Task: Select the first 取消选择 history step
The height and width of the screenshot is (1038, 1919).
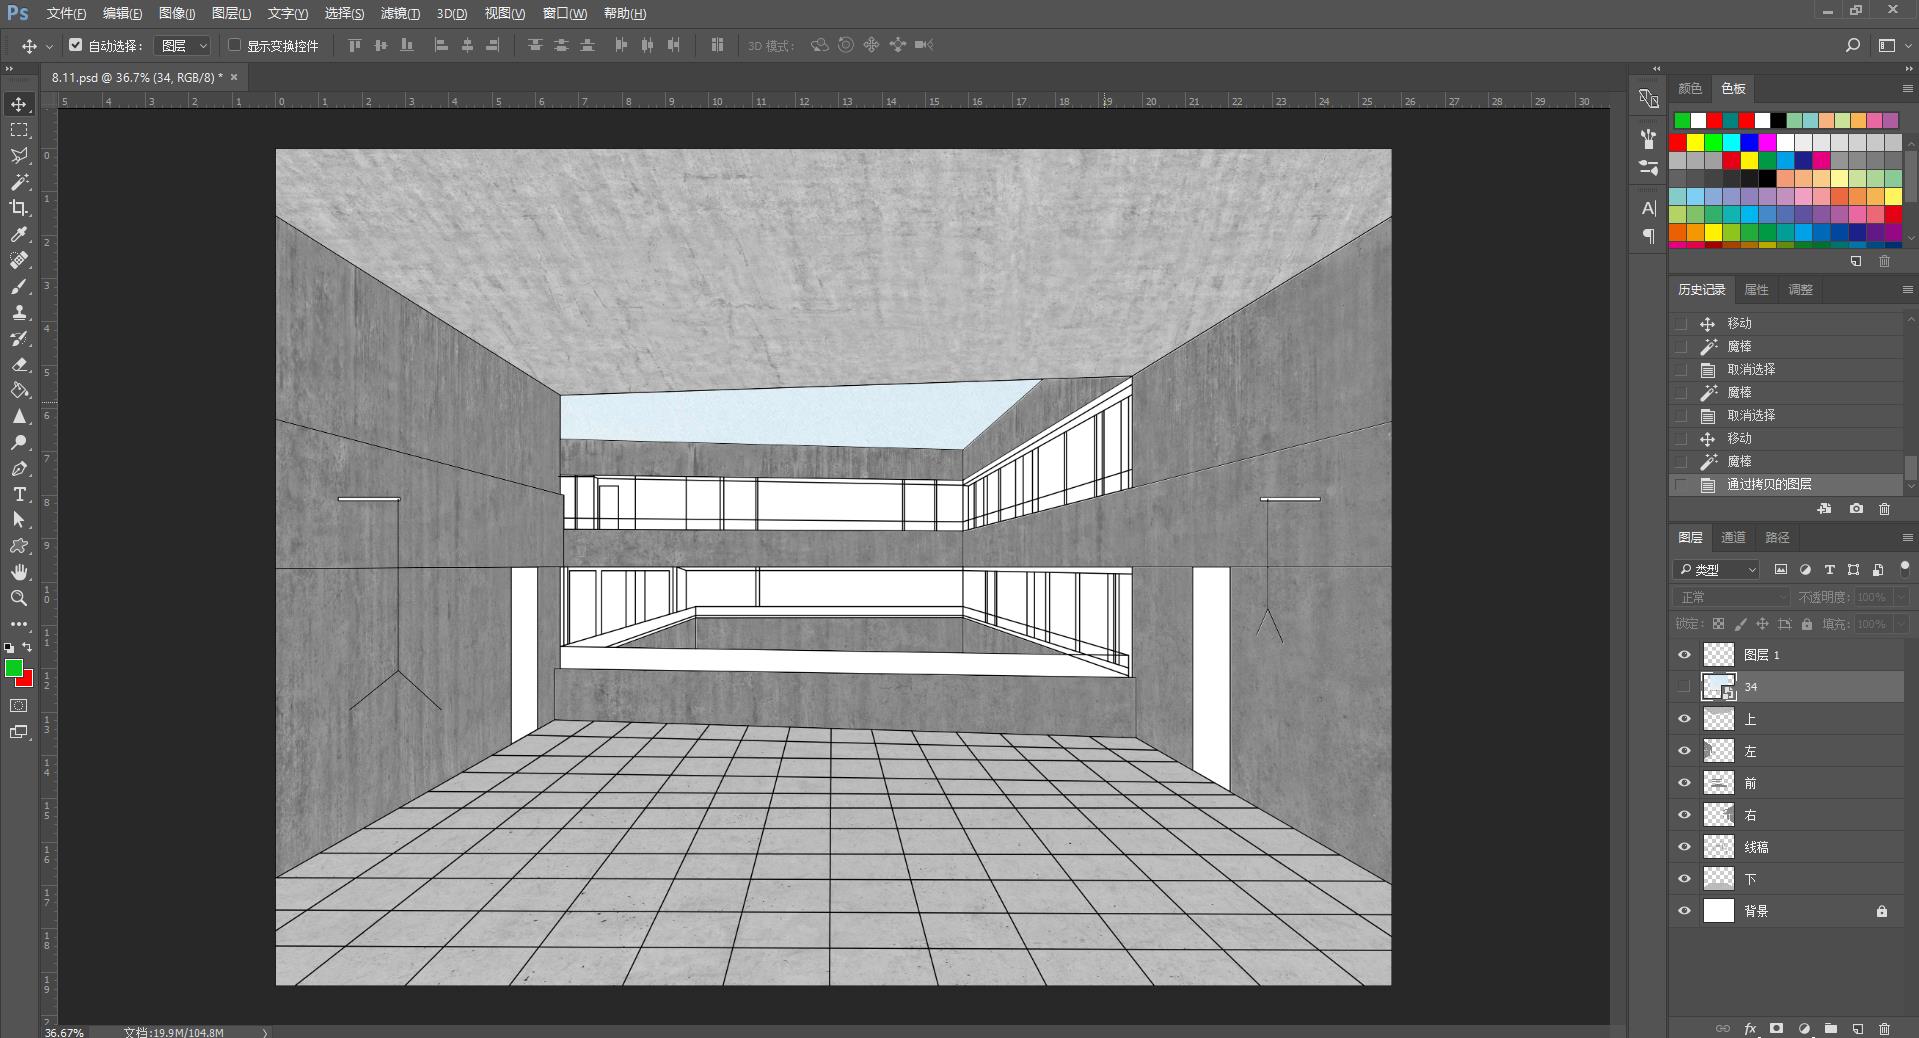Action: pos(1786,369)
